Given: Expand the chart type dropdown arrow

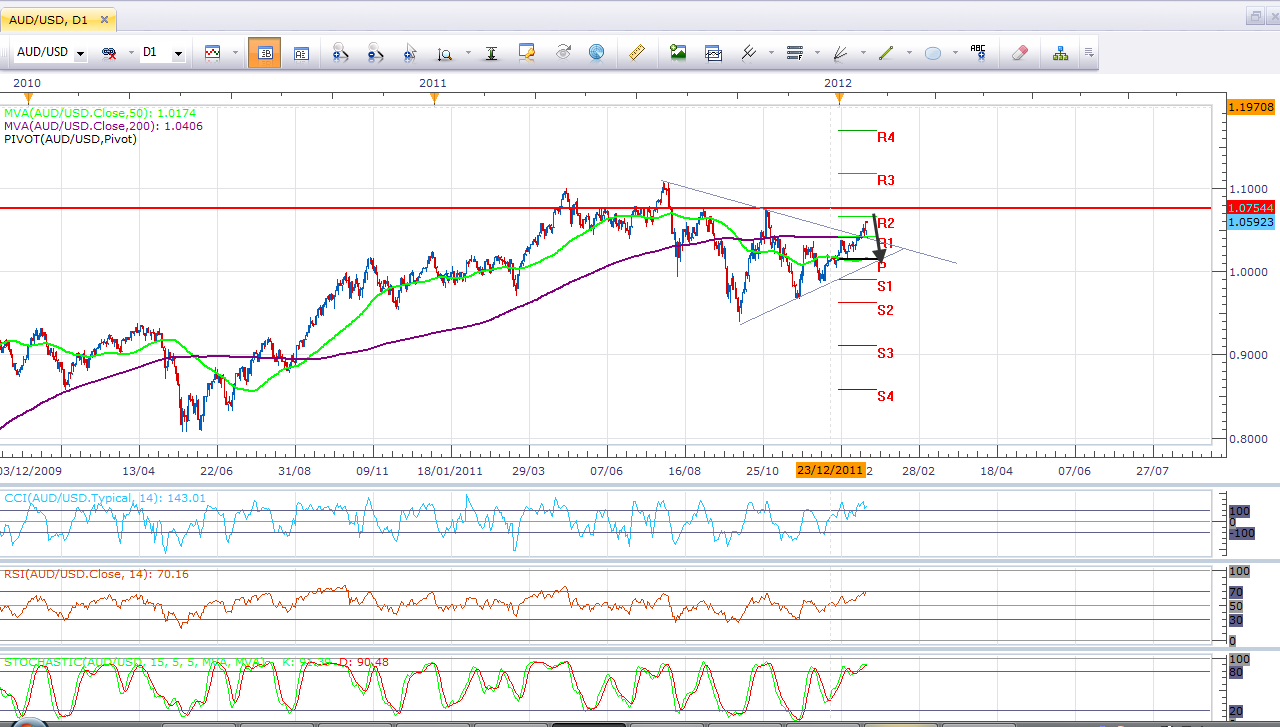Looking at the screenshot, I should [x=235, y=53].
